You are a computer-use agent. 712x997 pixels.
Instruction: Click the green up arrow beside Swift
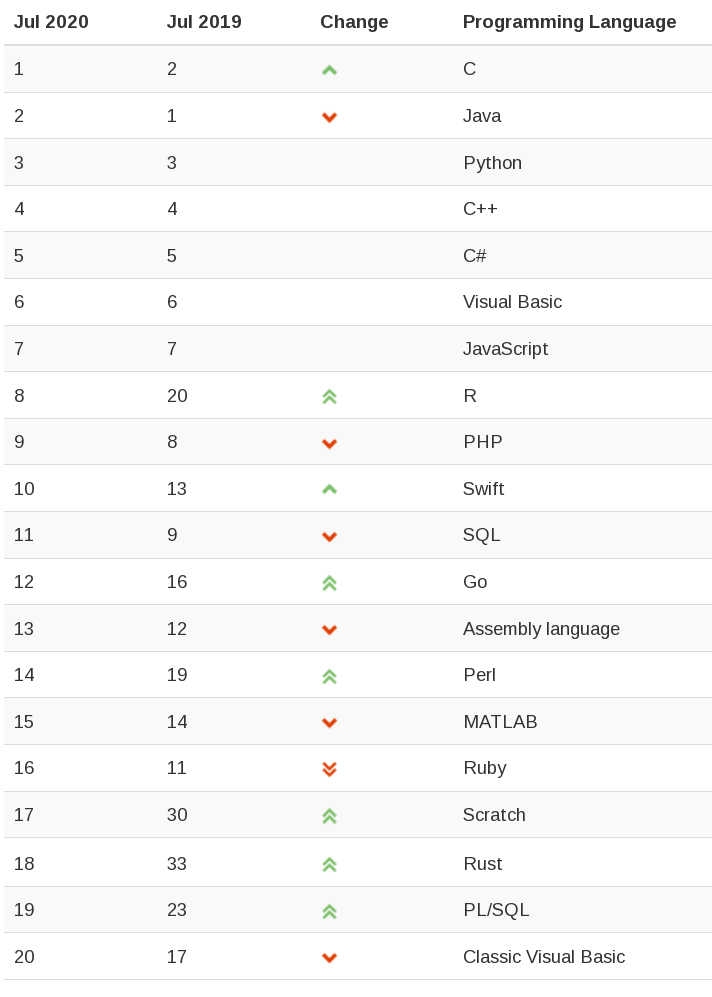click(329, 490)
